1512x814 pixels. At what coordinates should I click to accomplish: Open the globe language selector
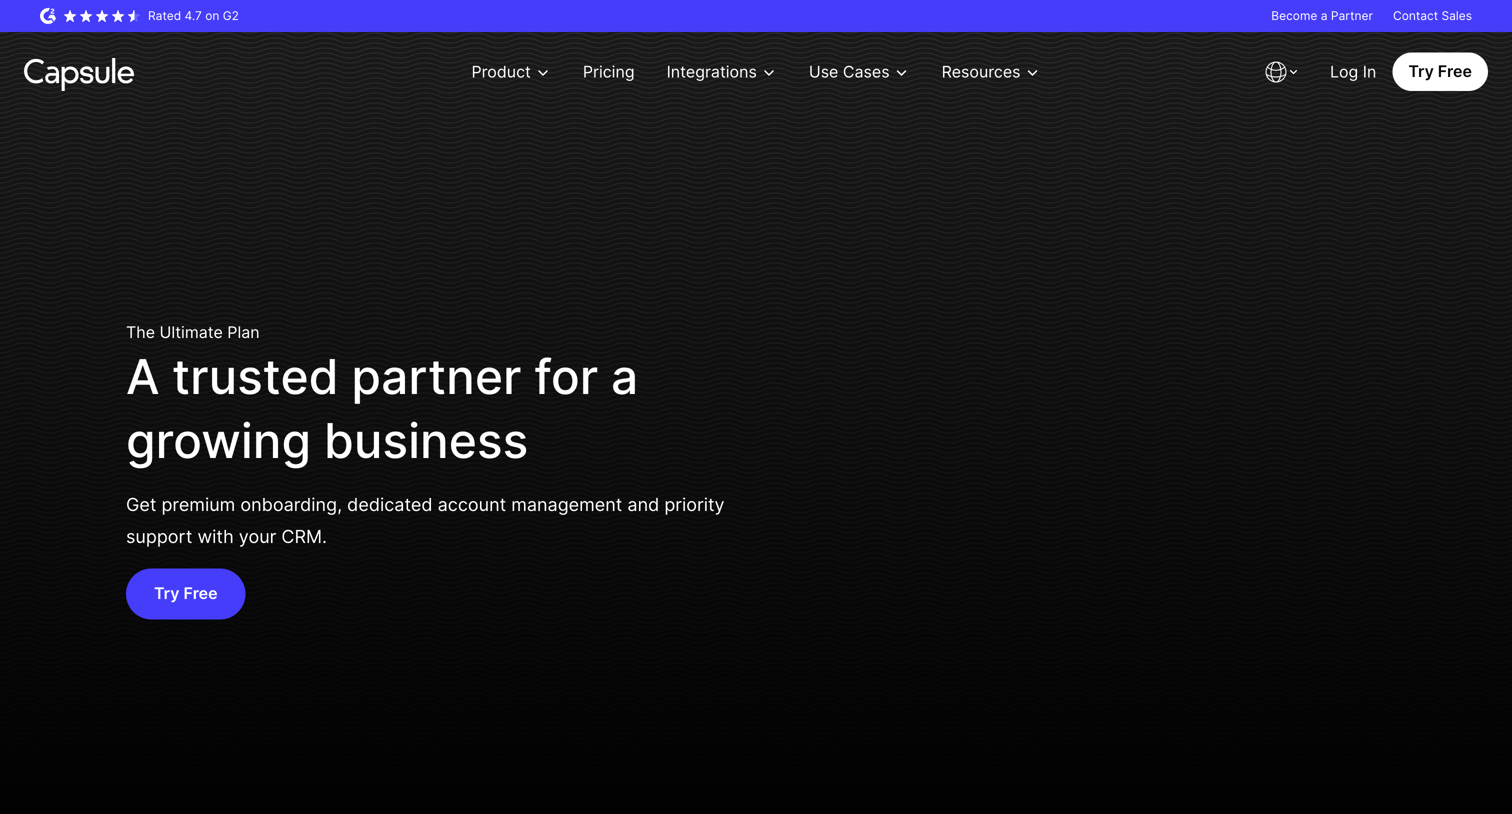(x=1281, y=72)
